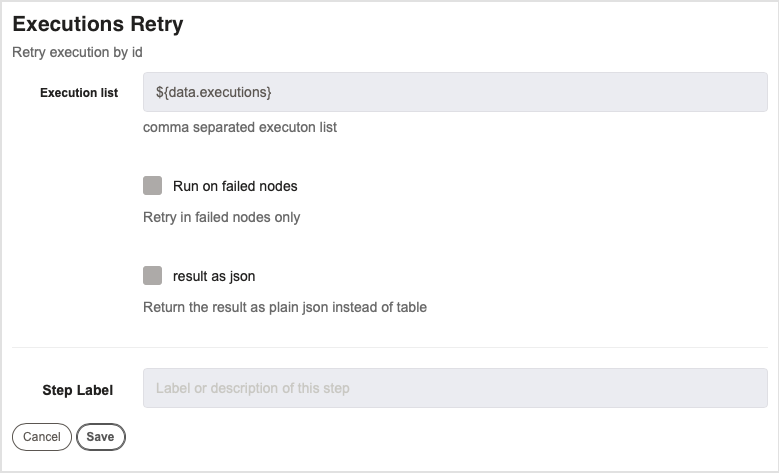Click the 'Retry in failed nodes only' description

pos(222,217)
